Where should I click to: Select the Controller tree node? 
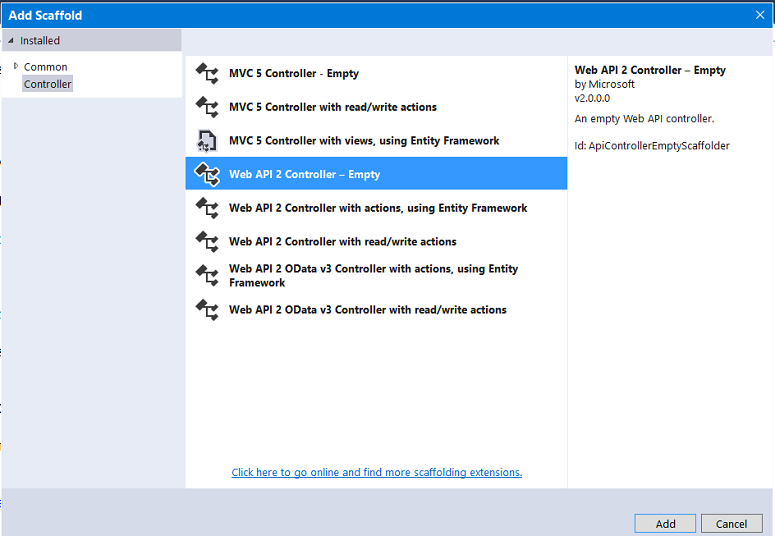(47, 84)
